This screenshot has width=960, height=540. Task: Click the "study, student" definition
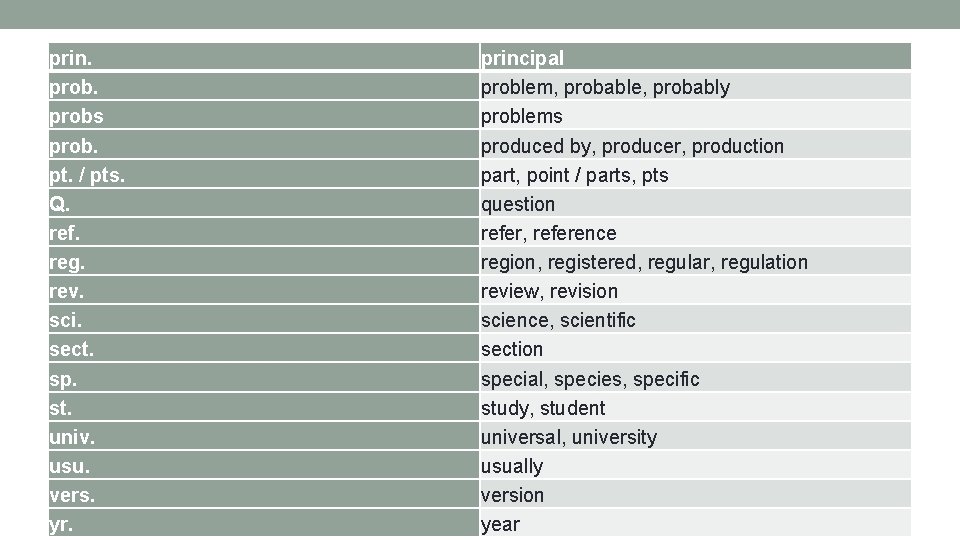(543, 408)
